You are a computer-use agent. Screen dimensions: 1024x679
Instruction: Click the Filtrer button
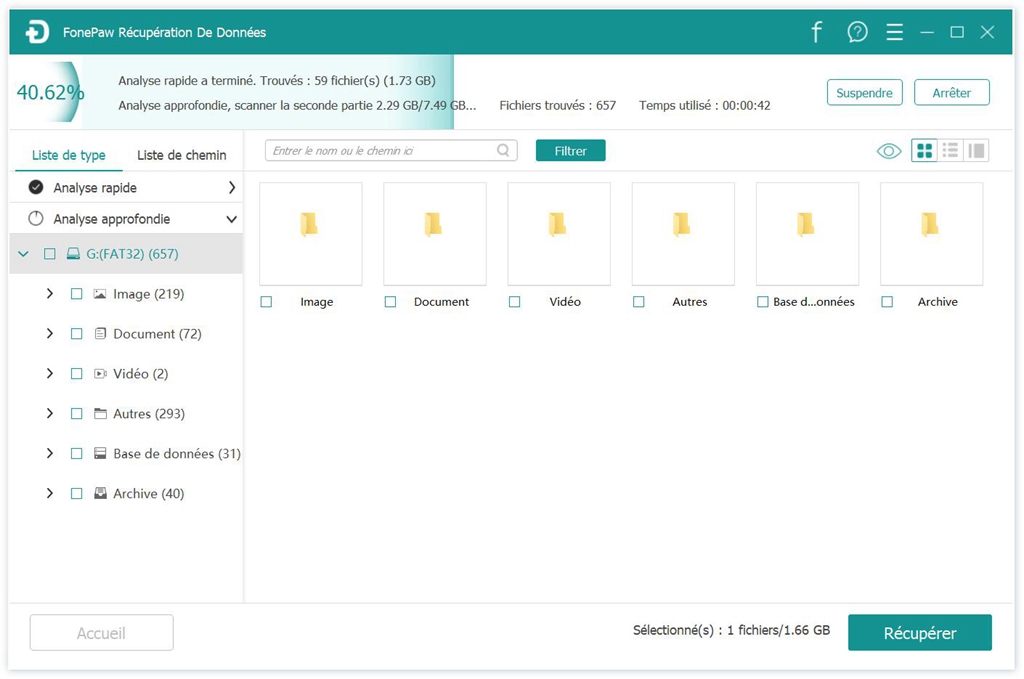[570, 151]
